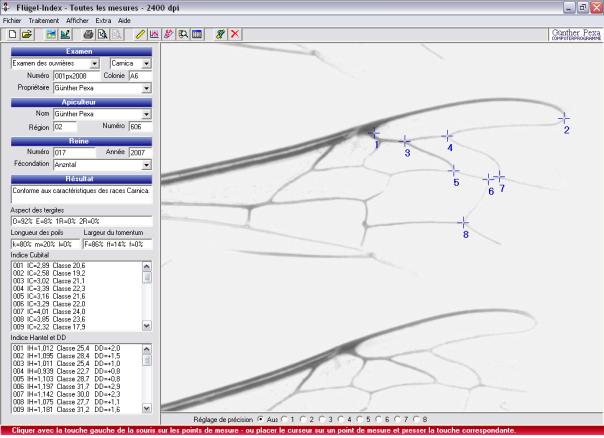Screen dimensions: 604x438
Task: Click the landscape image icon in toolbar
Action: [x=50, y=34]
